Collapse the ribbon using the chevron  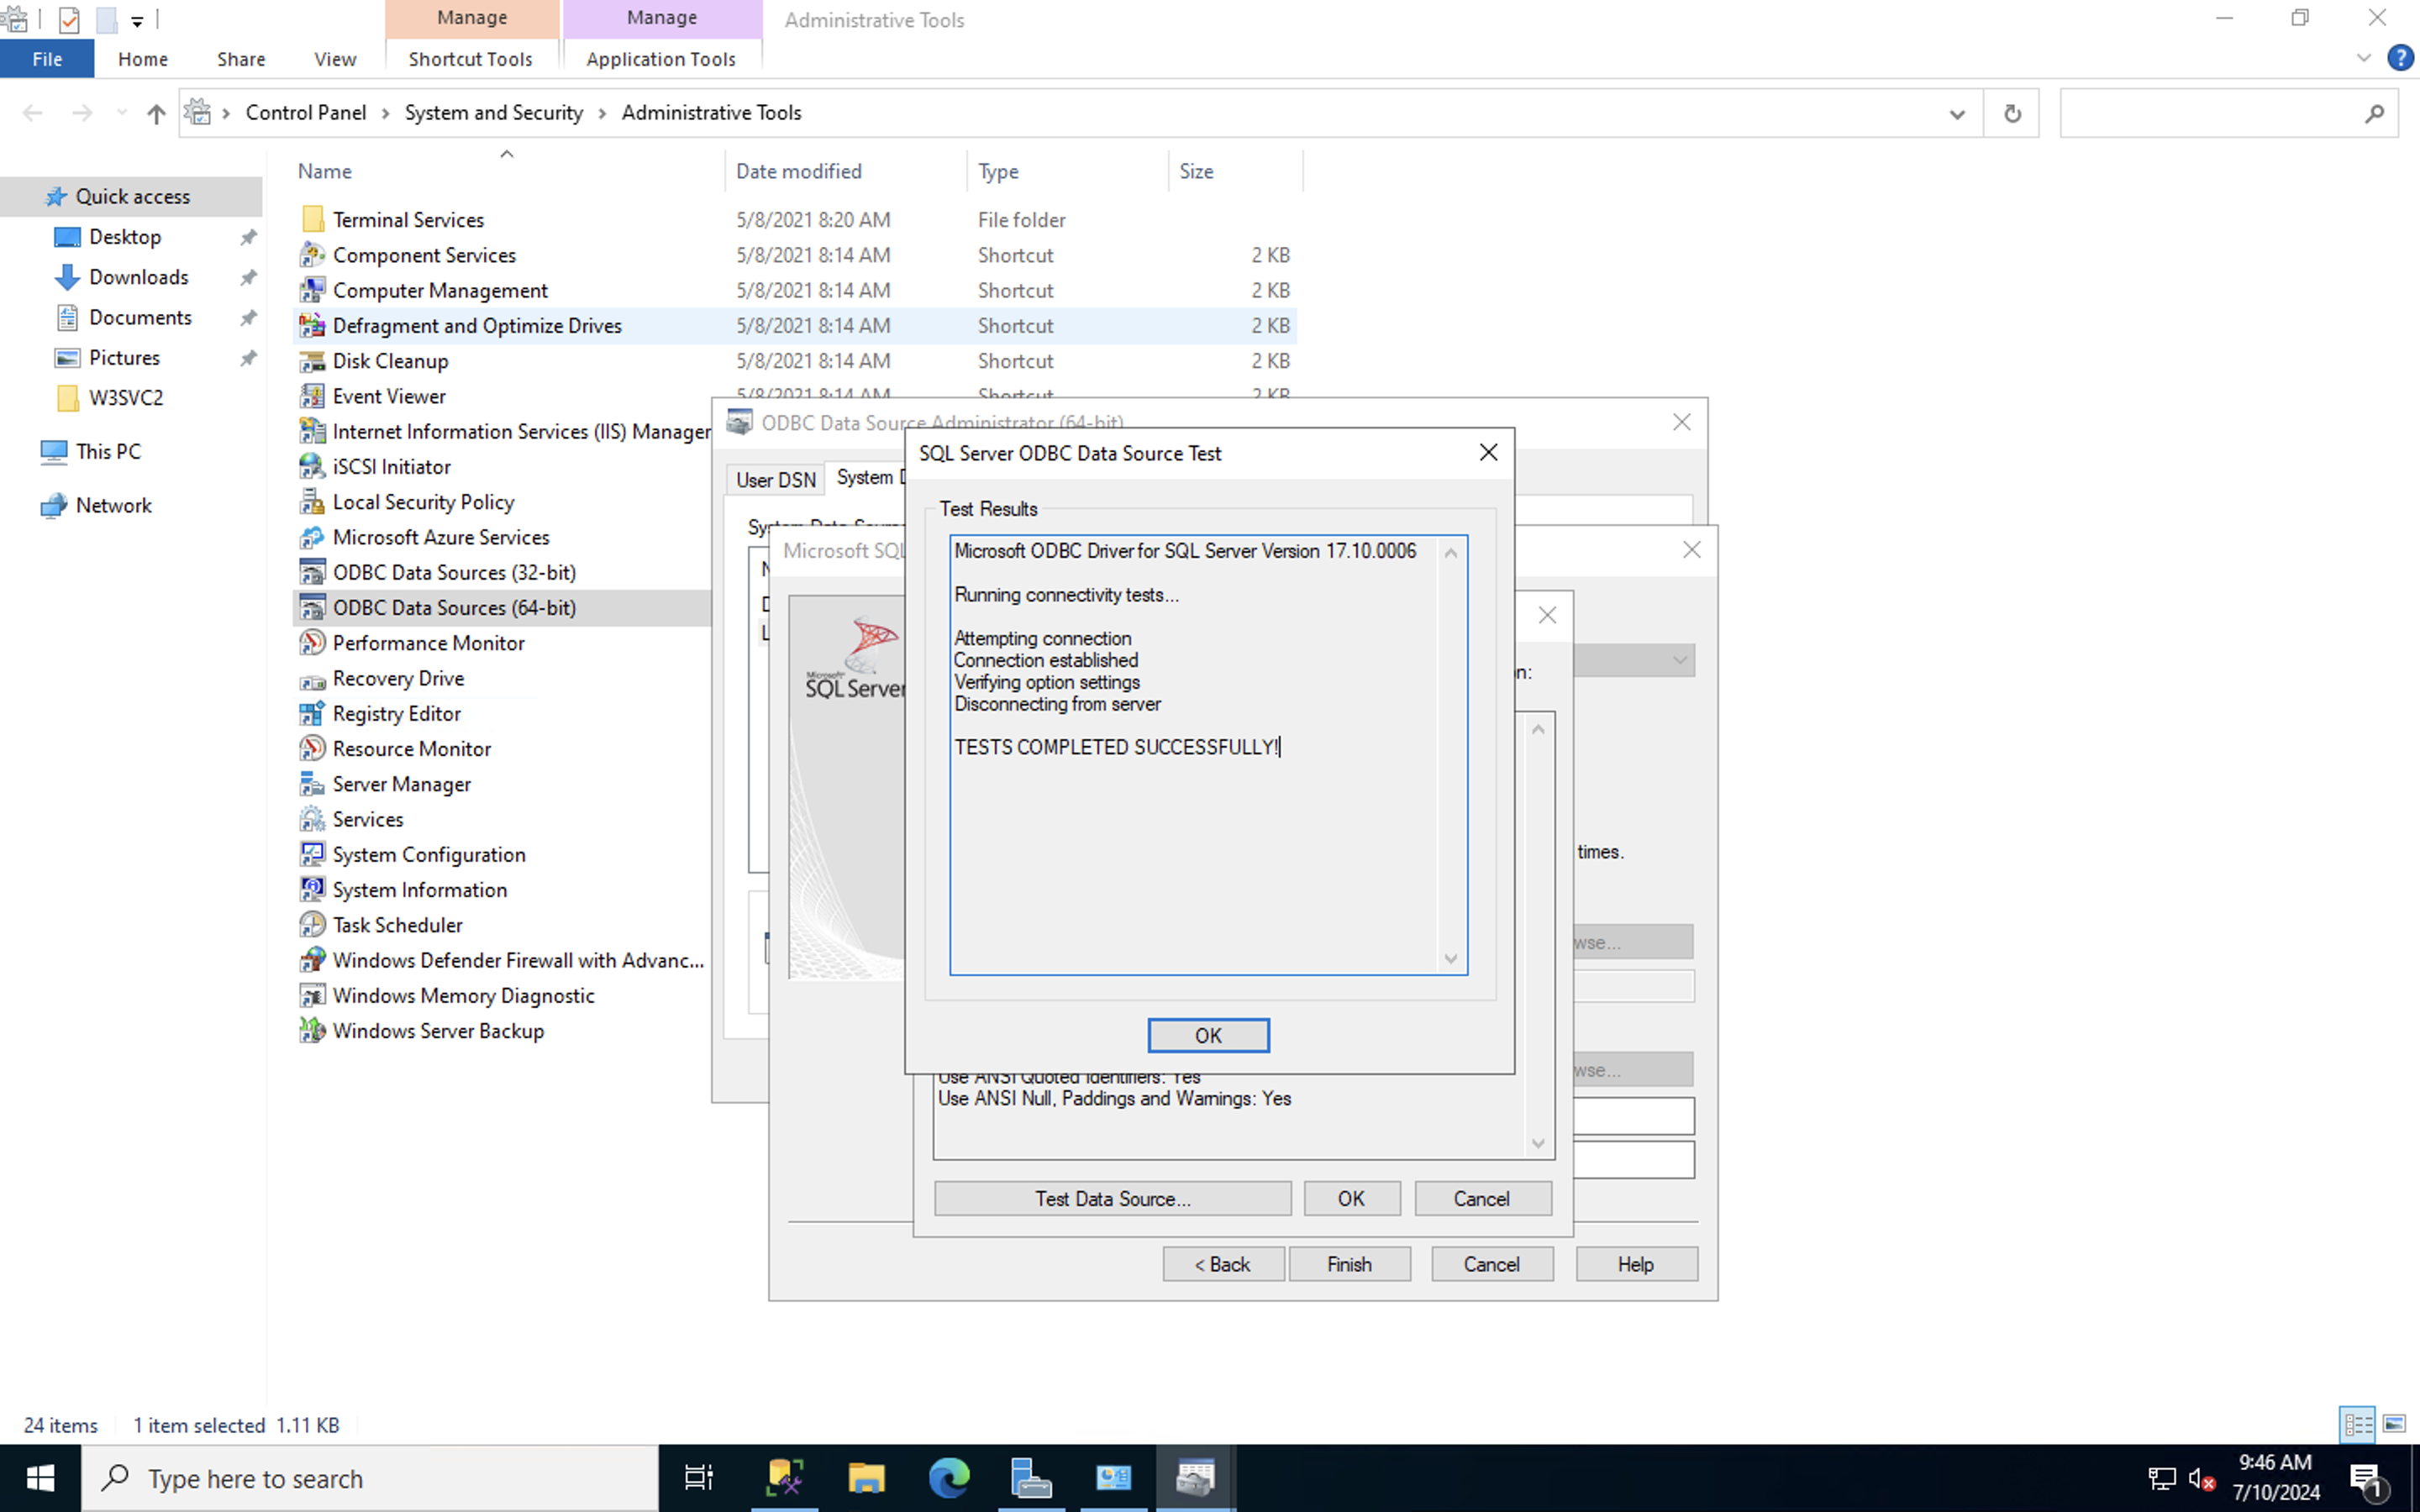tap(2363, 57)
